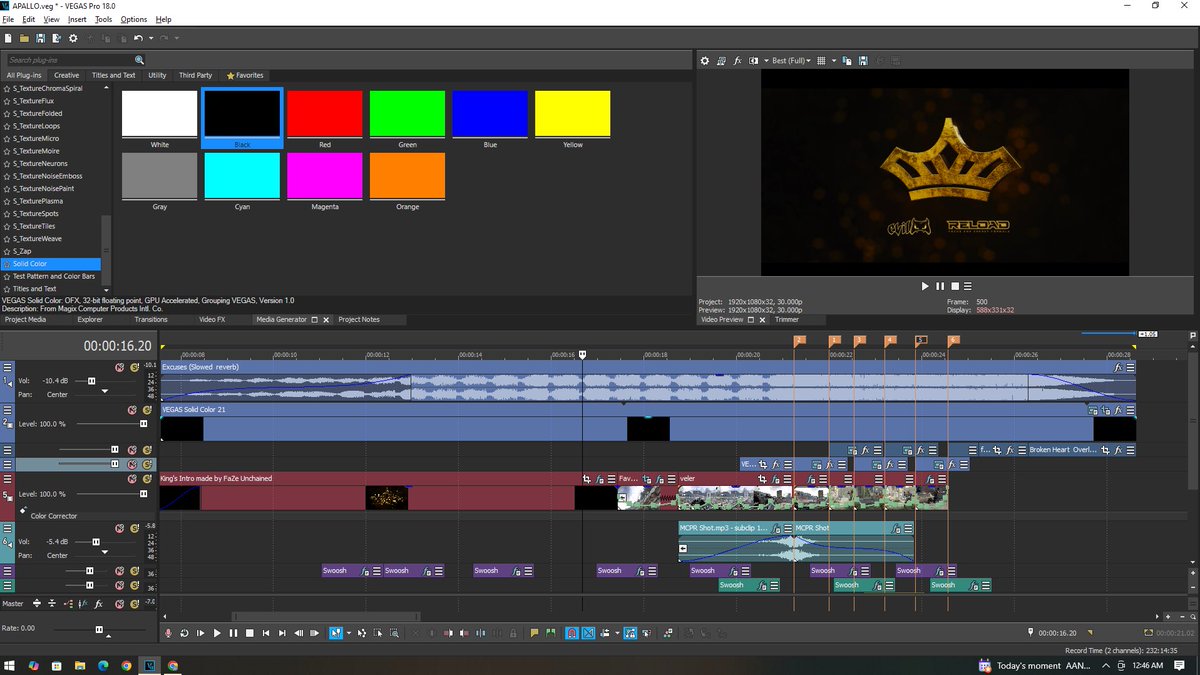Image resolution: width=1200 pixels, height=675 pixels.
Task: Open the File menu
Action: coord(8,19)
